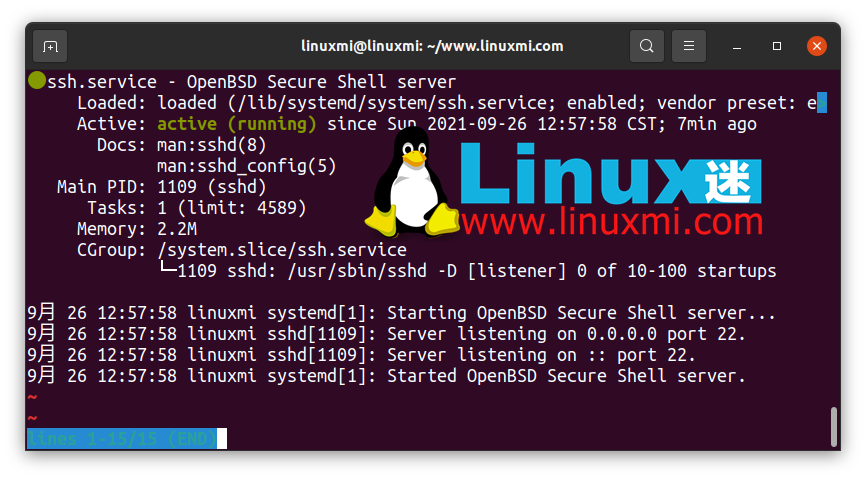Close the terminal window
The height and width of the screenshot is (479, 866).
coord(816,46)
